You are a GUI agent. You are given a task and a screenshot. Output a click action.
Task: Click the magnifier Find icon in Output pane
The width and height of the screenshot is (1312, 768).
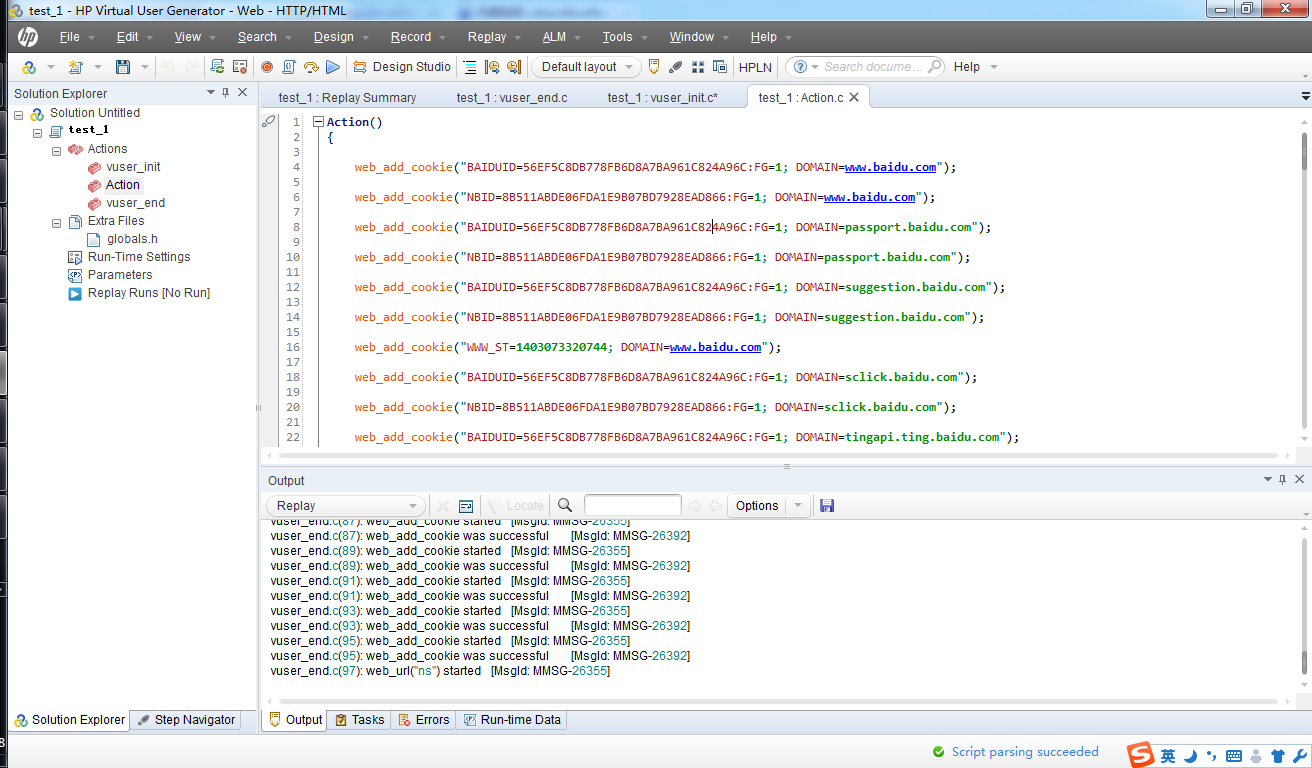click(565, 506)
